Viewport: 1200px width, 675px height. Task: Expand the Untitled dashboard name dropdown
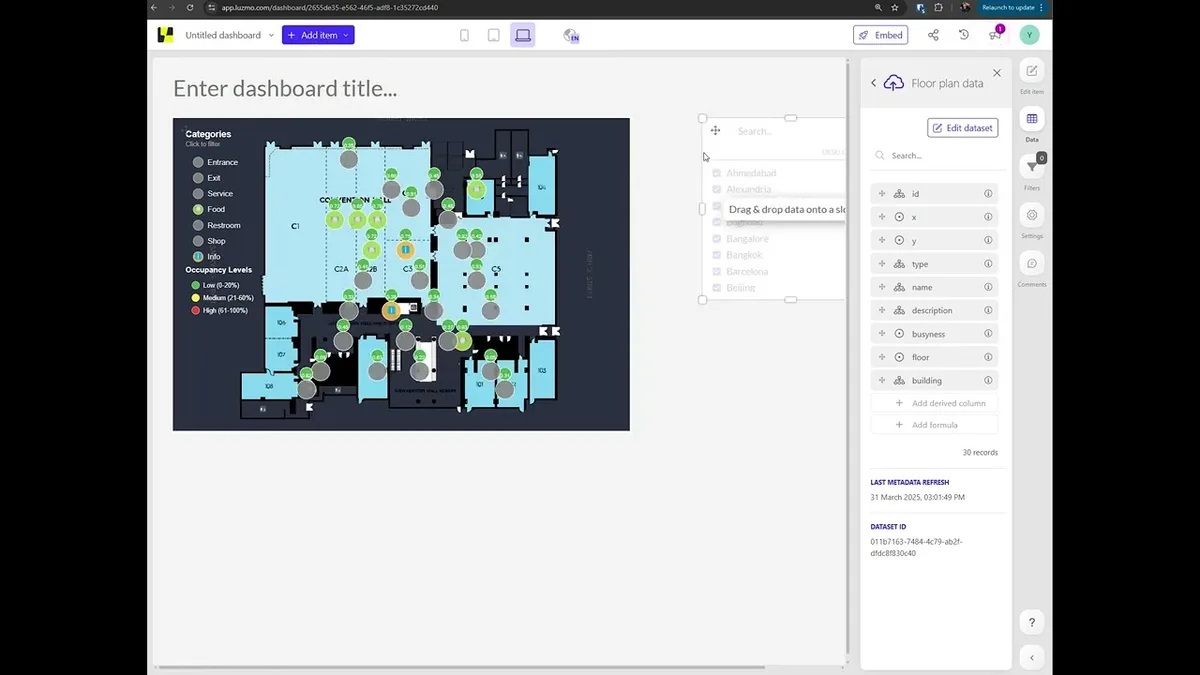270,35
